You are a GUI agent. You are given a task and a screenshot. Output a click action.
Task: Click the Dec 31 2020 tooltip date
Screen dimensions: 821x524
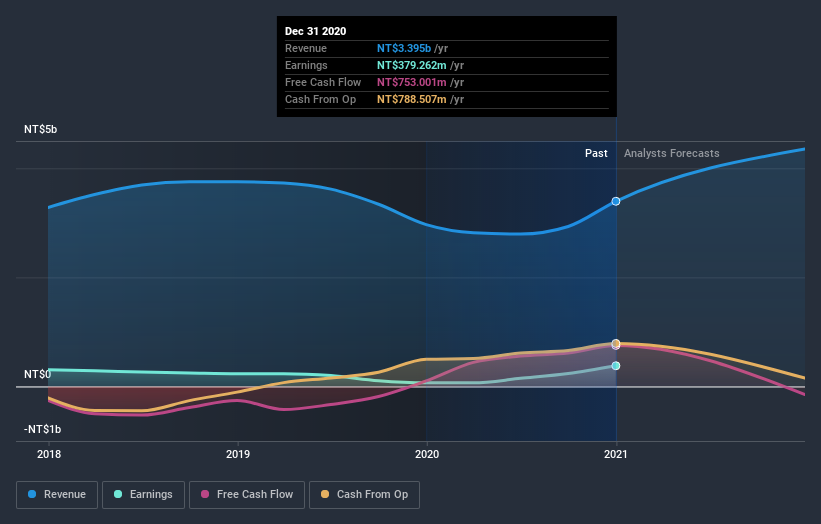(x=315, y=31)
